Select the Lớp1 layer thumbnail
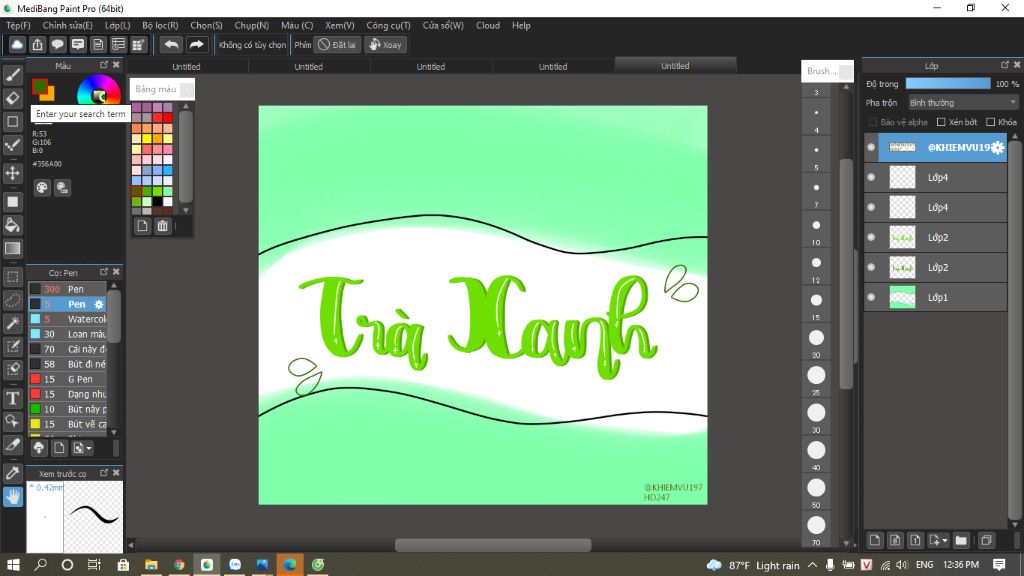The image size is (1024, 576). point(903,297)
